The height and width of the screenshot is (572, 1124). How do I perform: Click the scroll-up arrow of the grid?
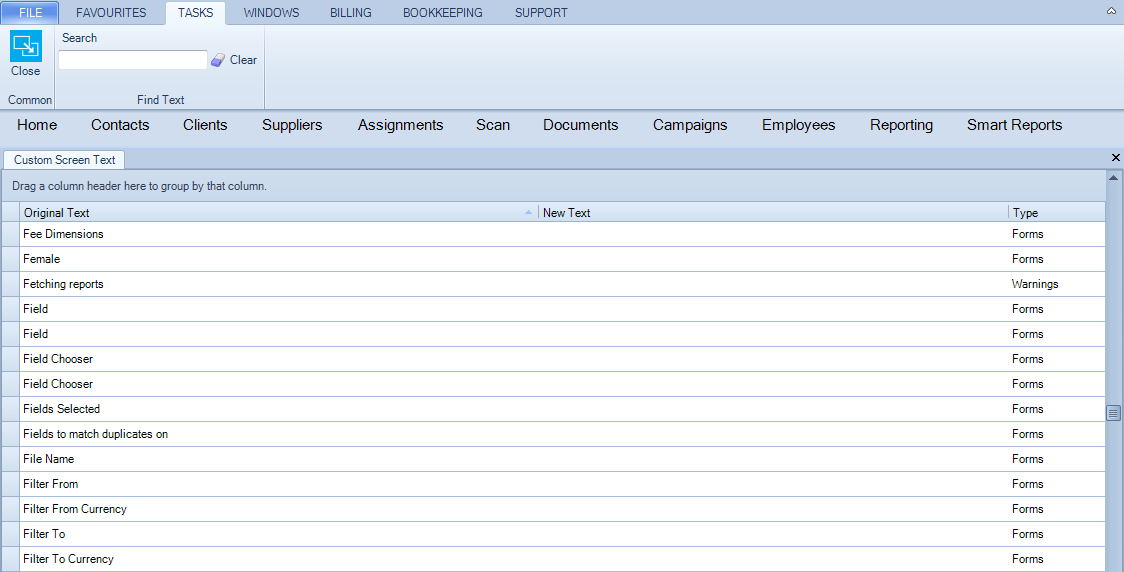click(x=1113, y=177)
